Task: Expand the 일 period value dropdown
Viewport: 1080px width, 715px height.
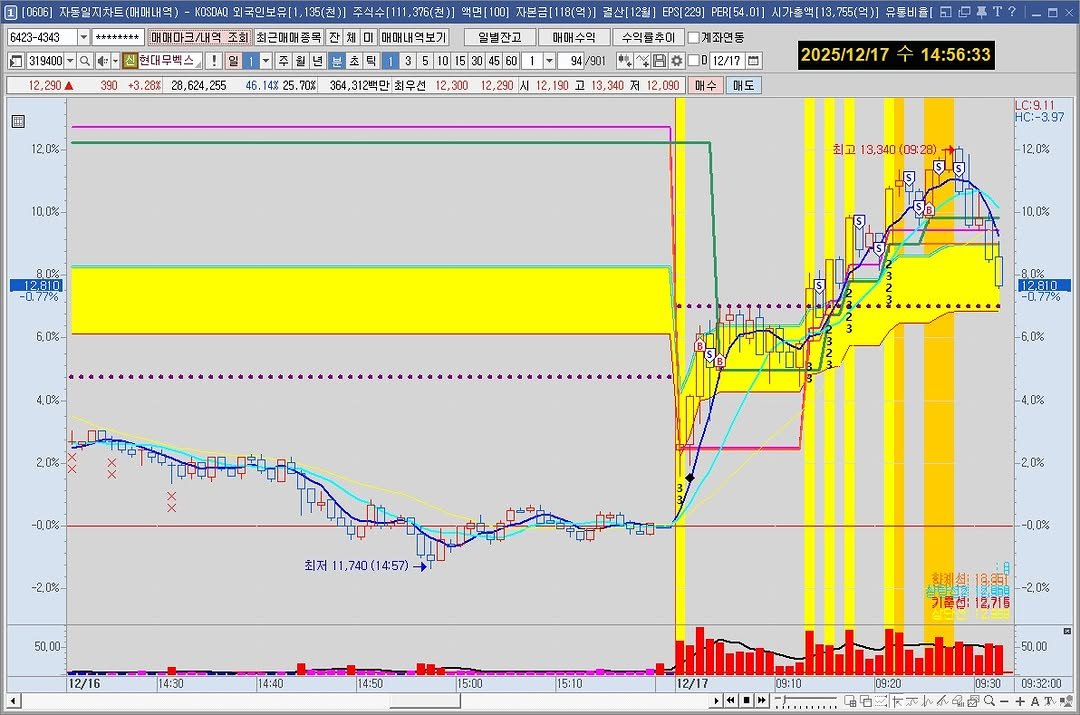Action: point(266,61)
